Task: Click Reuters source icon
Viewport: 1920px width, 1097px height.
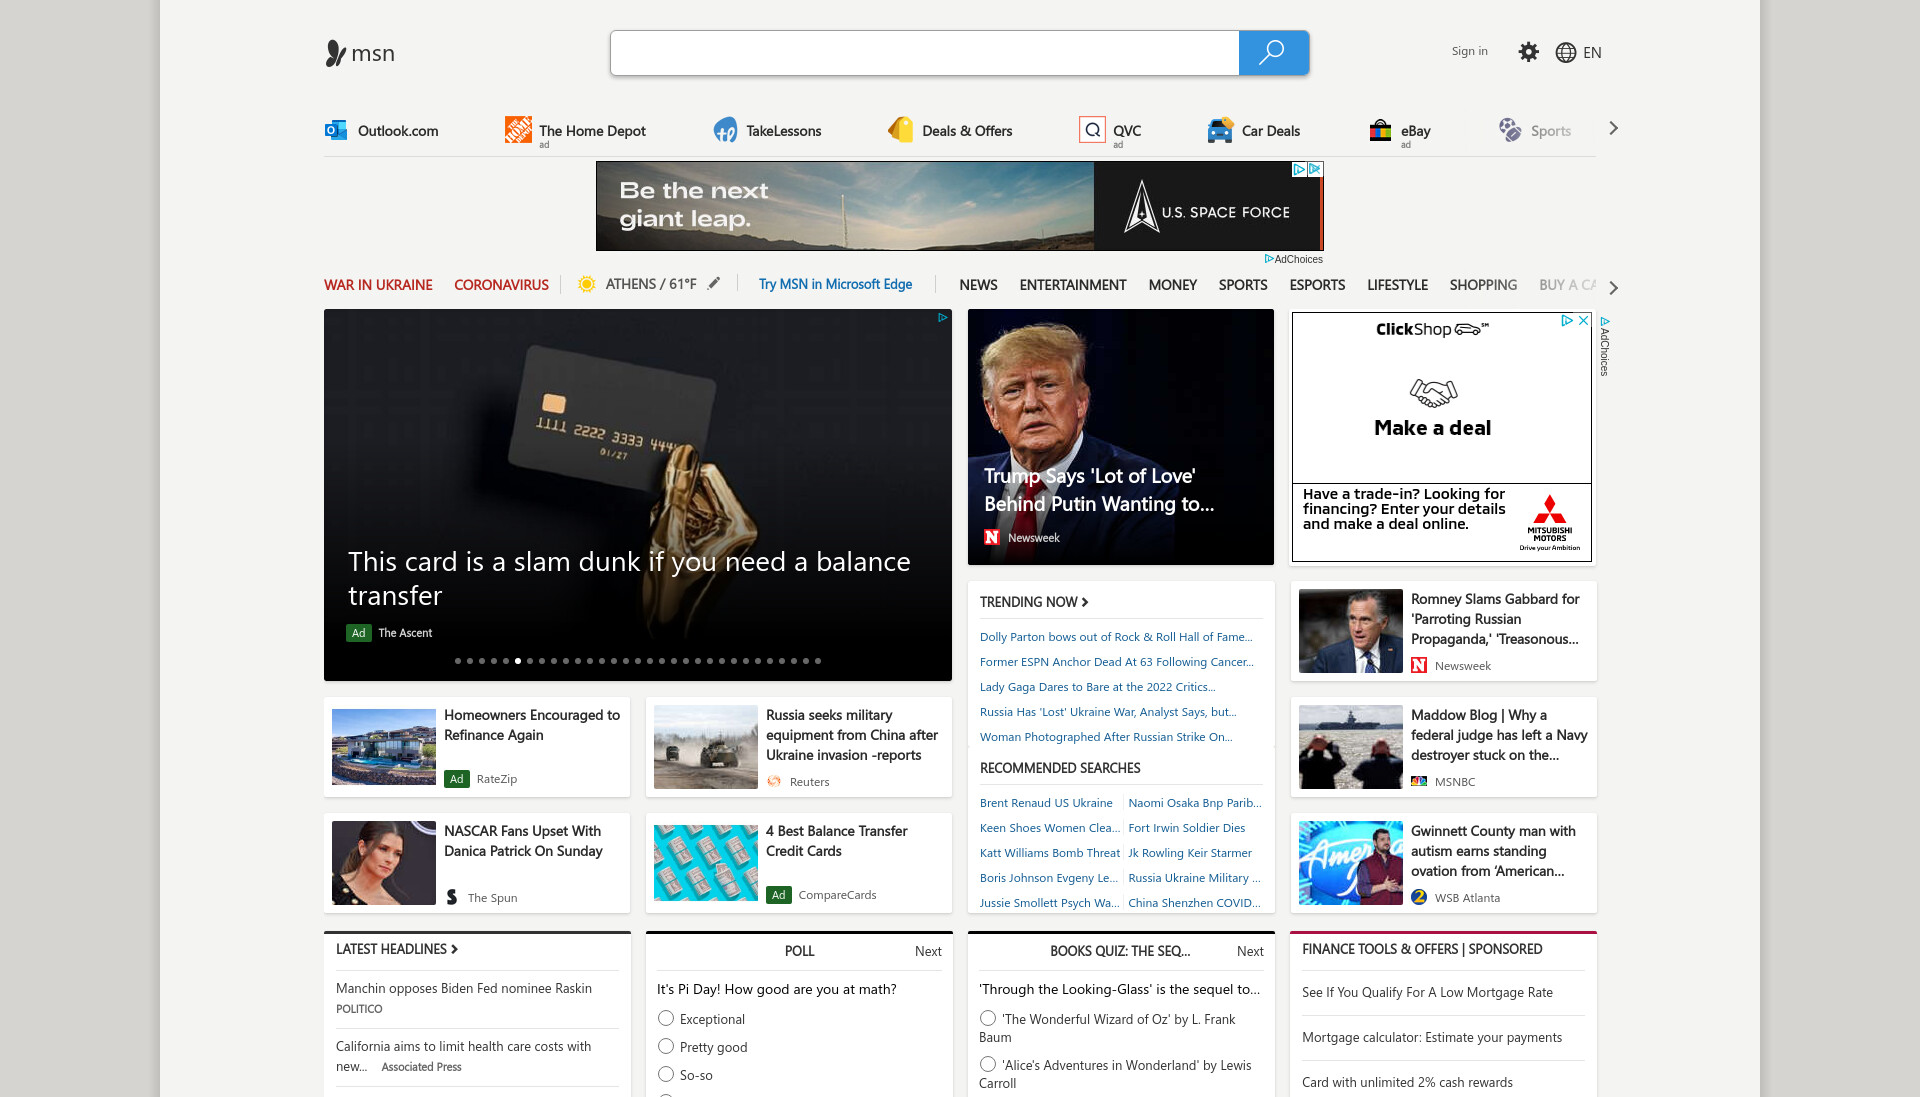Action: (x=774, y=781)
